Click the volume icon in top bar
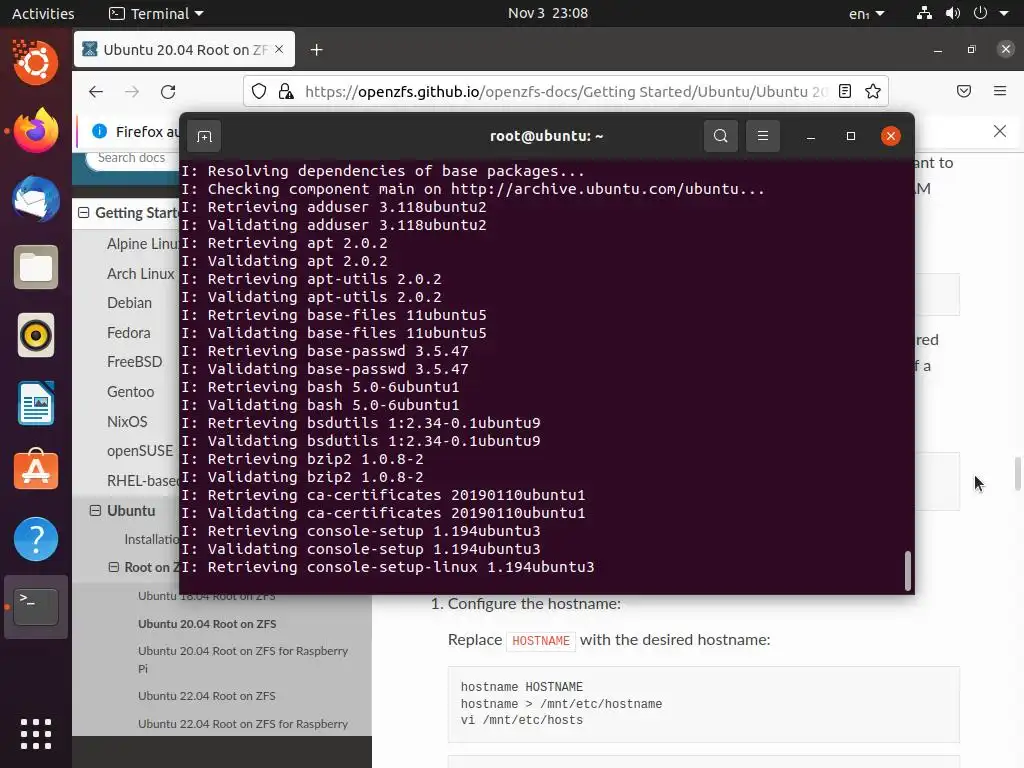1024x768 pixels. (953, 13)
